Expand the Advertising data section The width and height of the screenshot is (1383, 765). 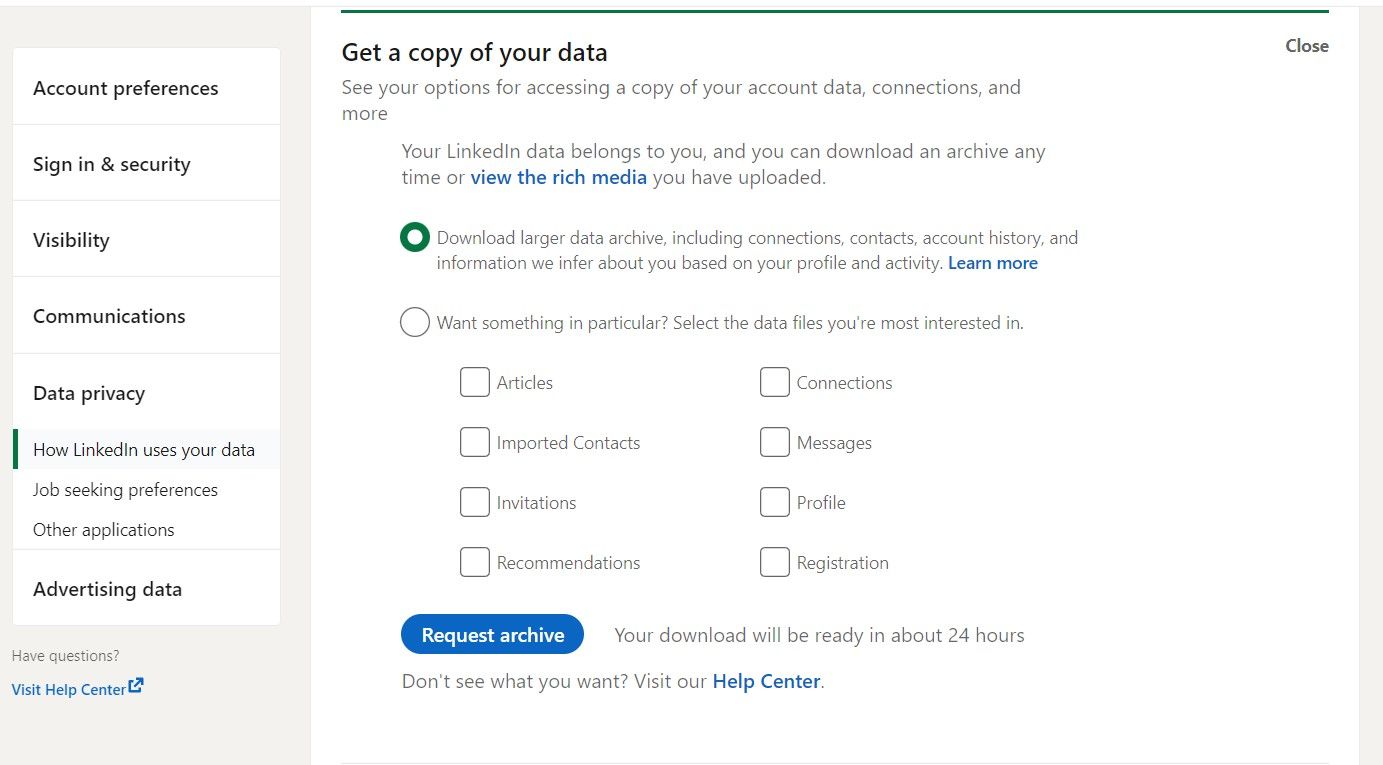click(108, 589)
